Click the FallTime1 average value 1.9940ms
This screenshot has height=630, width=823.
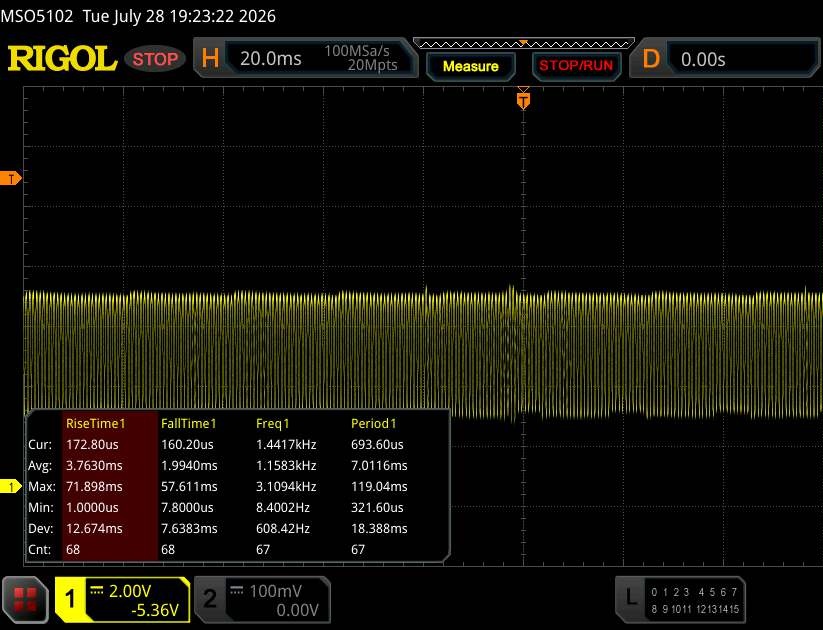tap(189, 466)
